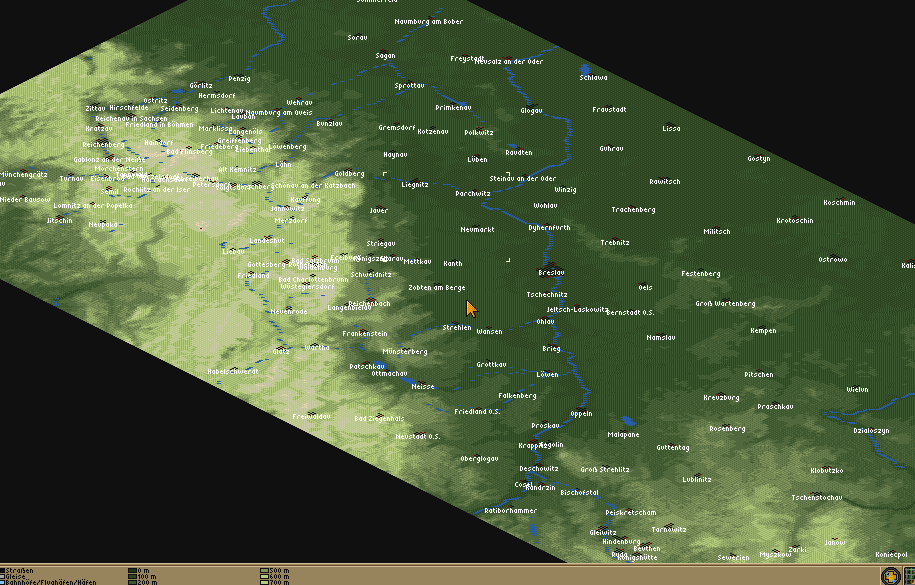
Task: Click the Liegnitz town label
Action: pos(415,184)
